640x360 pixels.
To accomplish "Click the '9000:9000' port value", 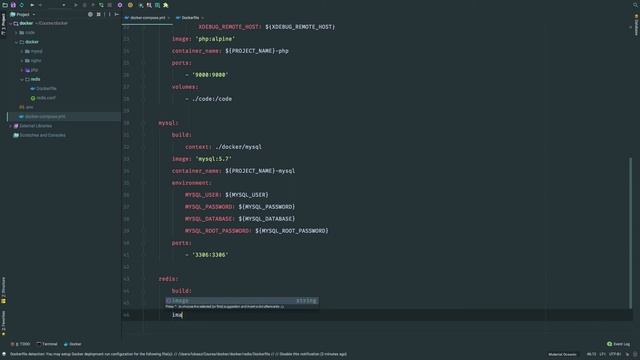I will point(210,75).
